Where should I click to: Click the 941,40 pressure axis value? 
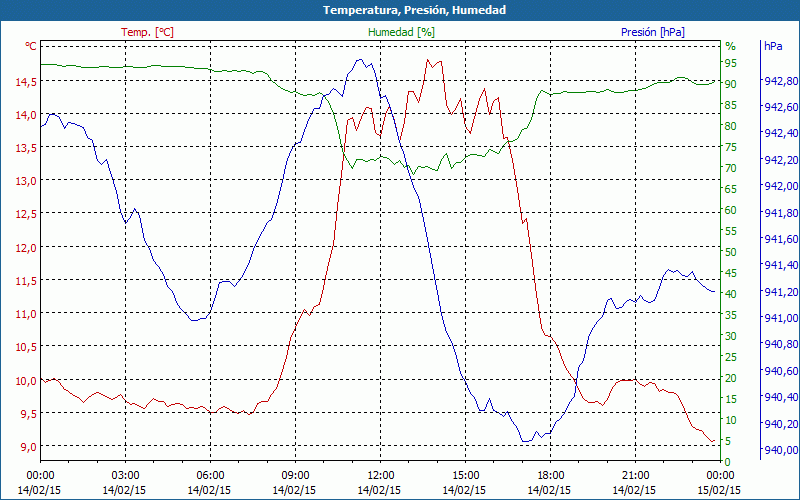coord(779,265)
